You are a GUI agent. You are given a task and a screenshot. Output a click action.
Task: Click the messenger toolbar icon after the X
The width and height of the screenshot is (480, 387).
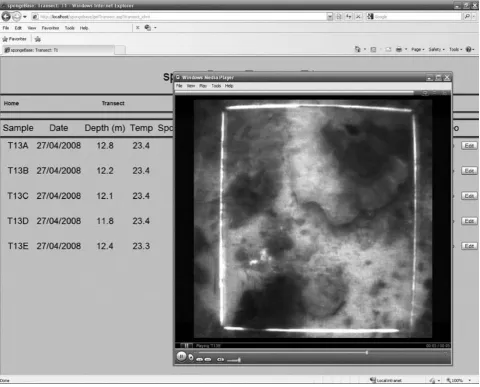pos(148,28)
